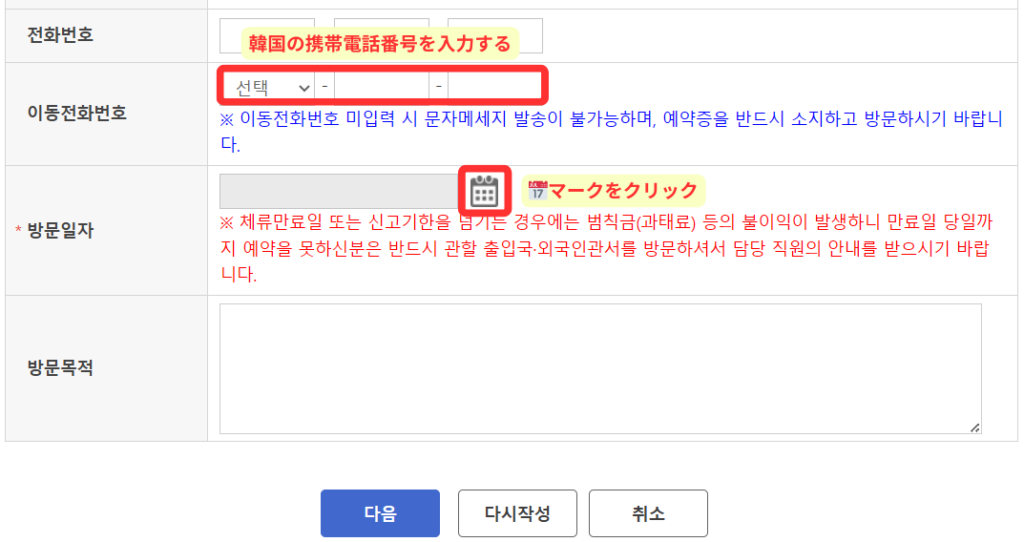Grab the 방문목적 textarea resize handle
This screenshot has width=1024, height=542.
click(x=974, y=428)
